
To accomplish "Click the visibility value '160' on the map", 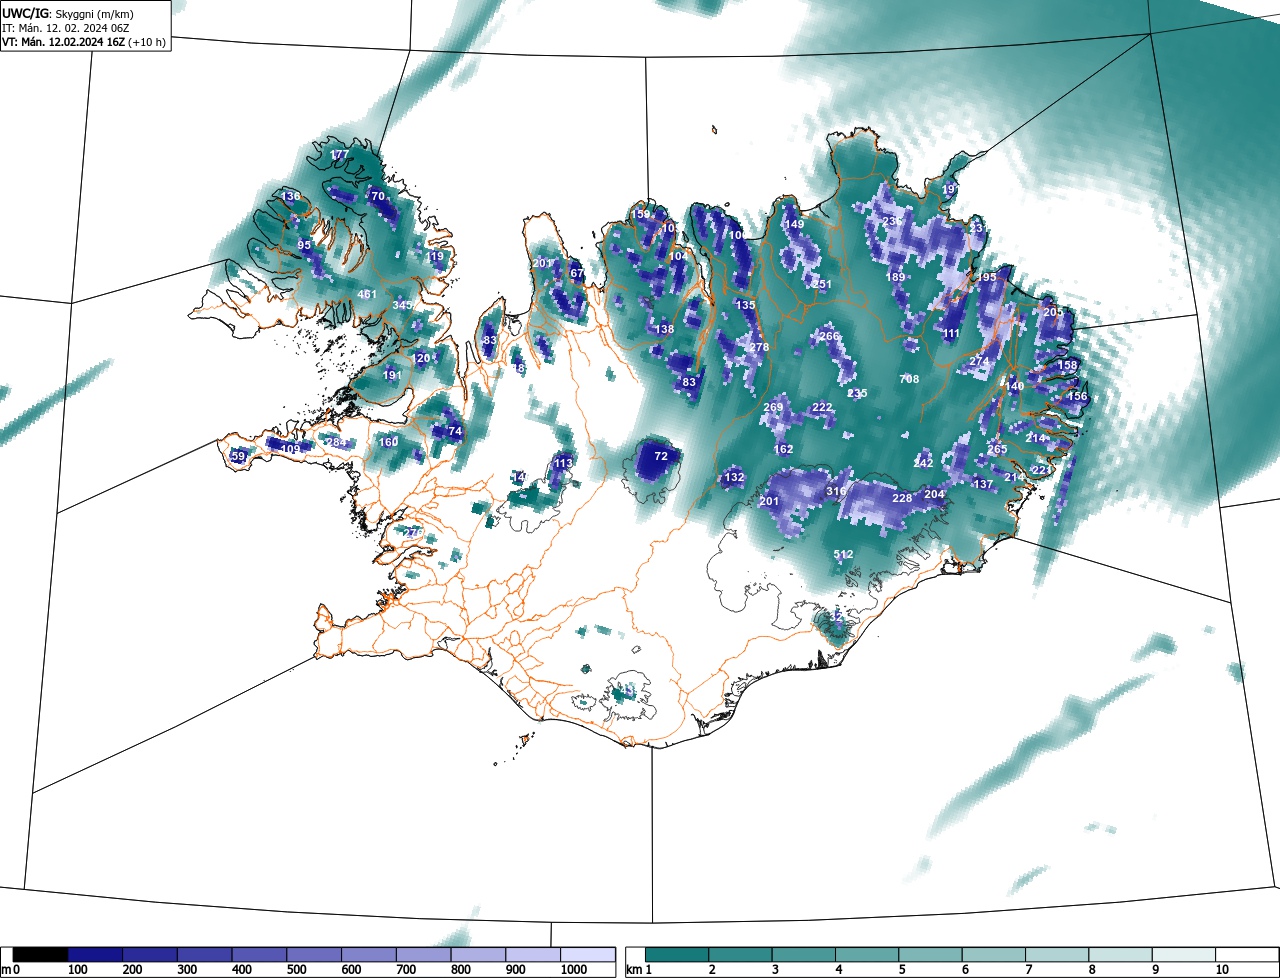I will click(388, 442).
